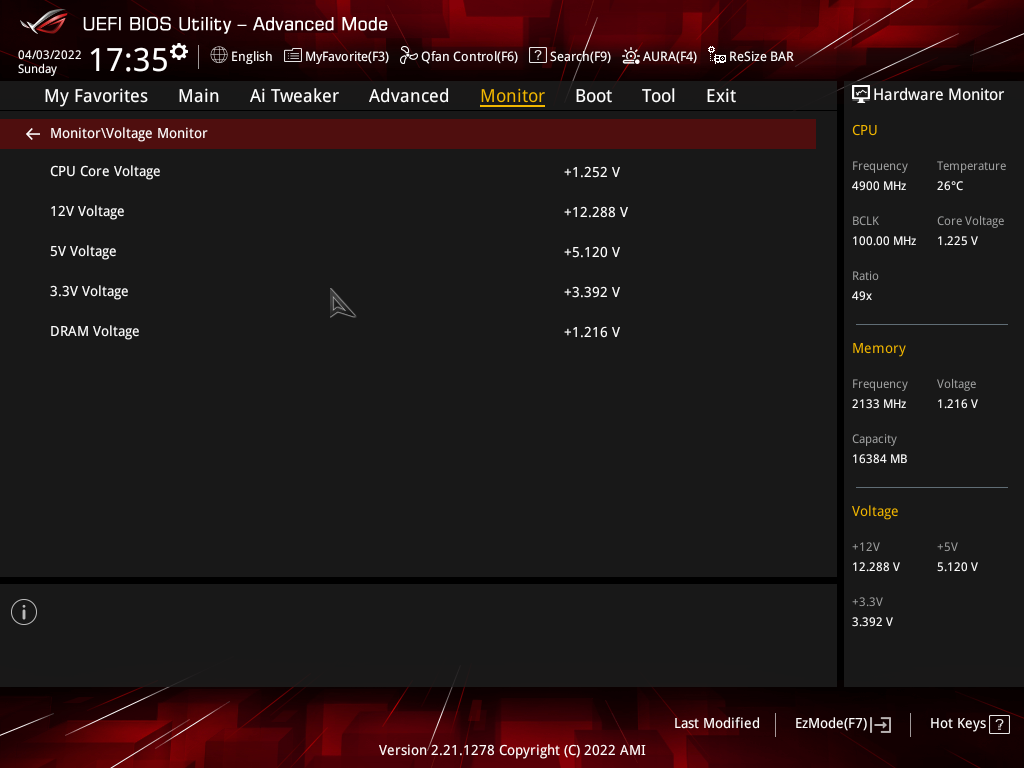Click the Hot Keys question mark icon
This screenshot has height=768, width=1024.
tap(999, 724)
